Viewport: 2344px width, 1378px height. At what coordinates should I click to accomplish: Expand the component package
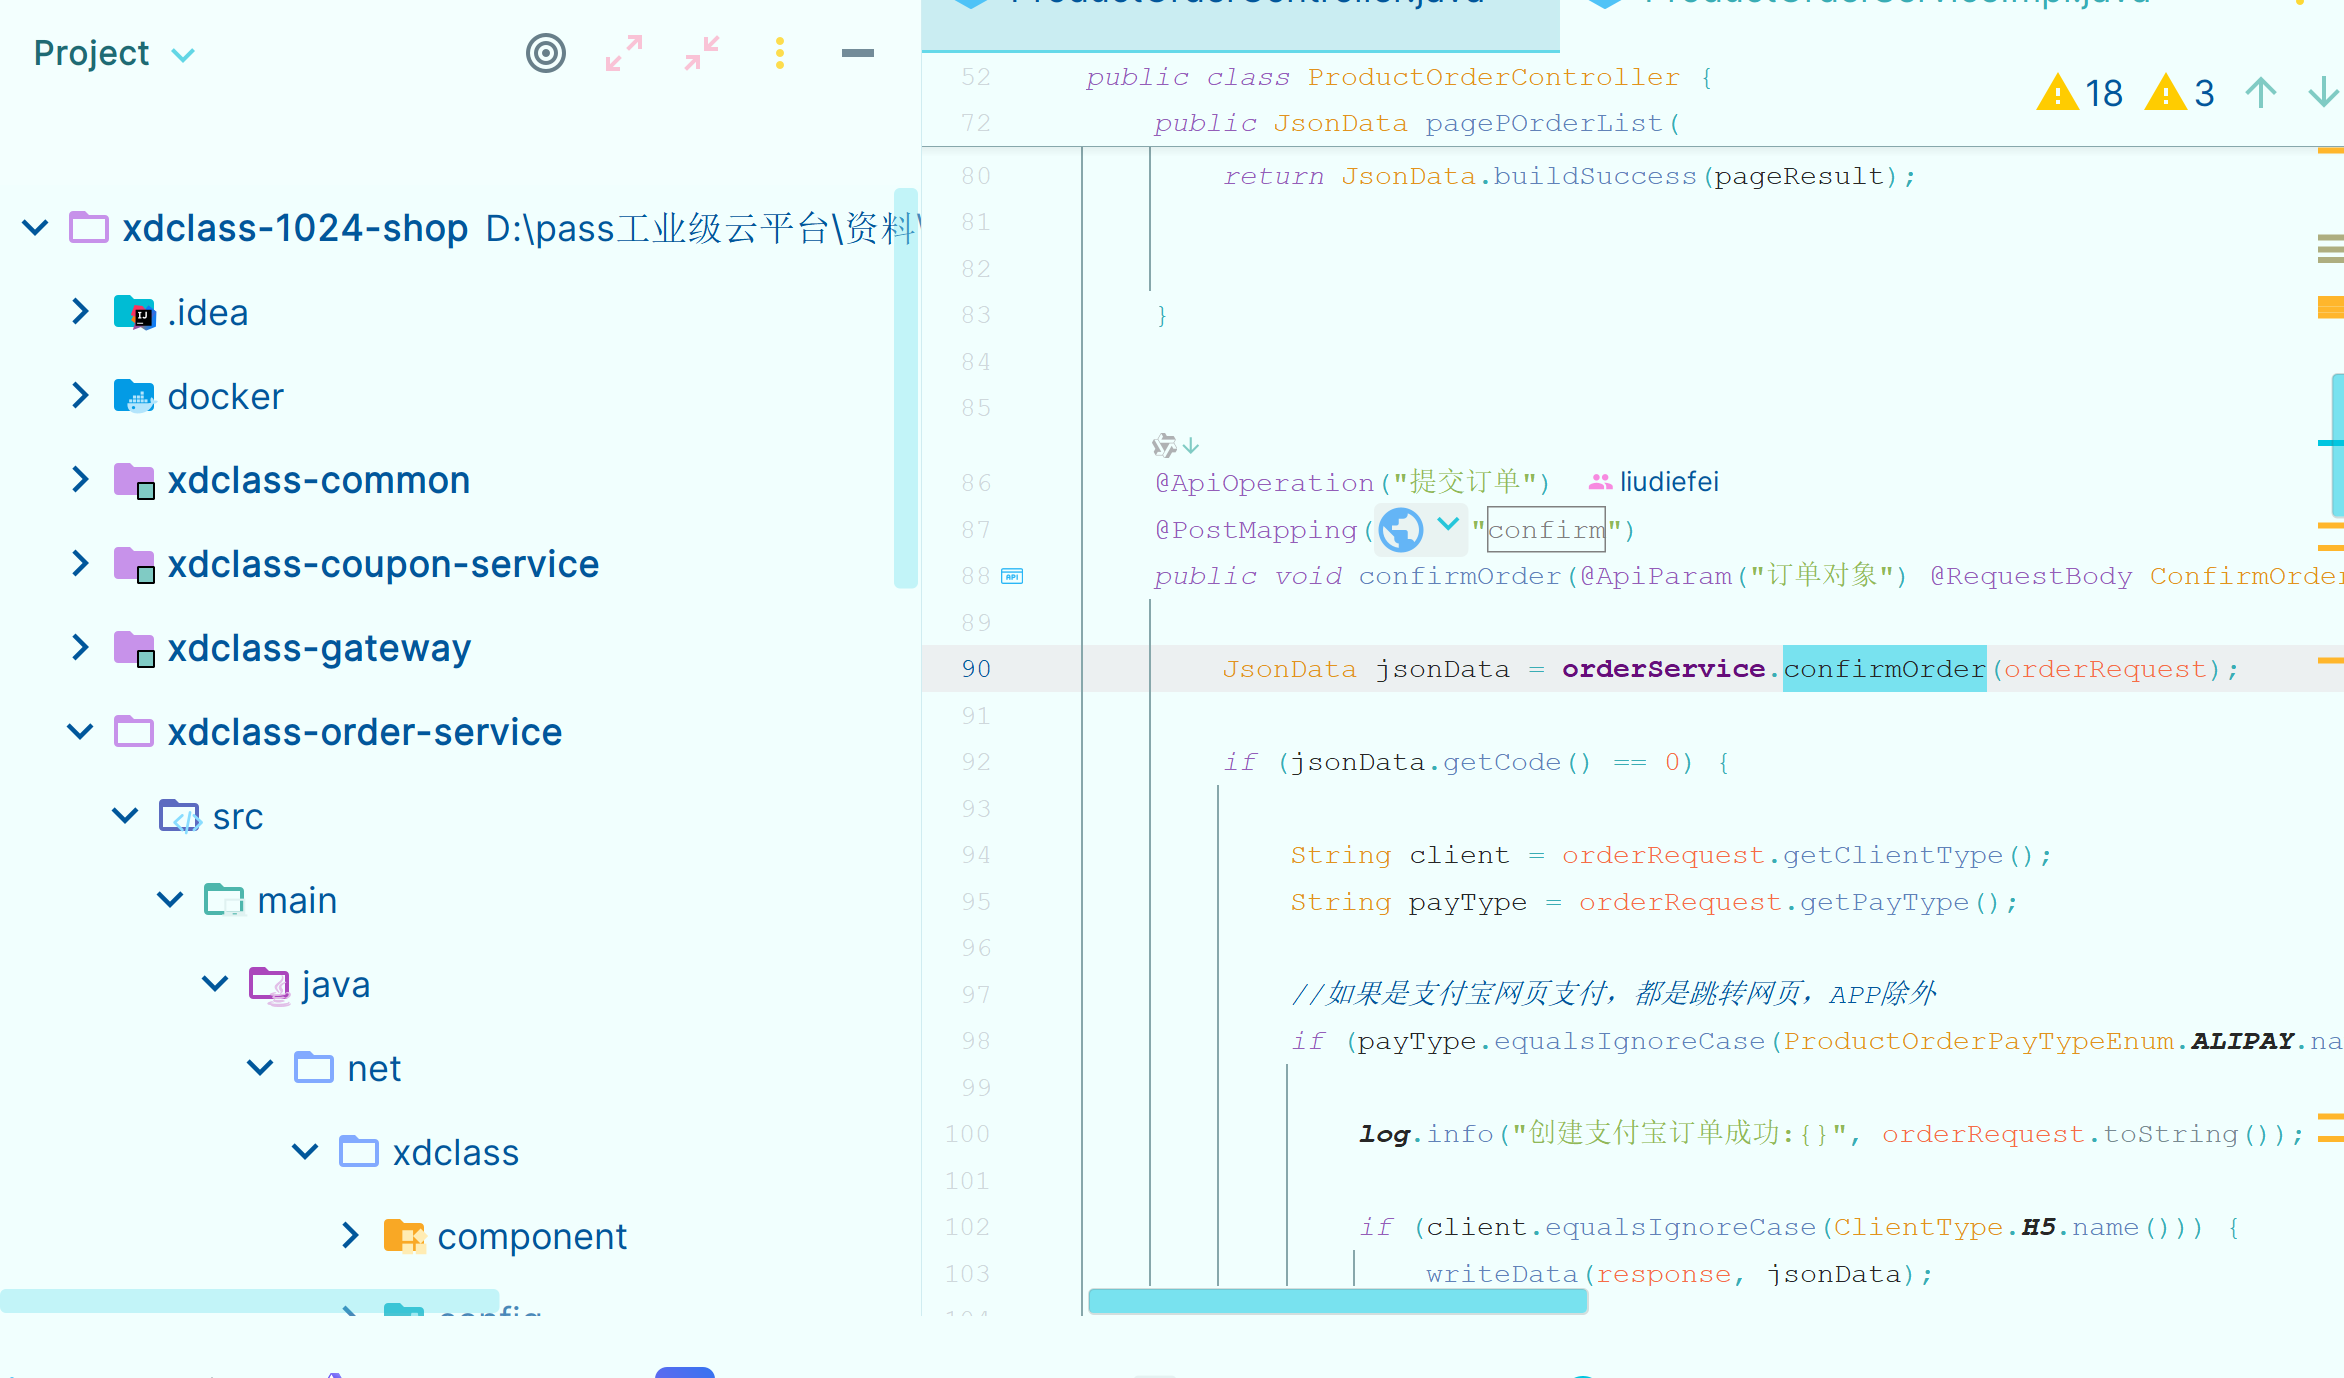pyautogui.click(x=350, y=1236)
